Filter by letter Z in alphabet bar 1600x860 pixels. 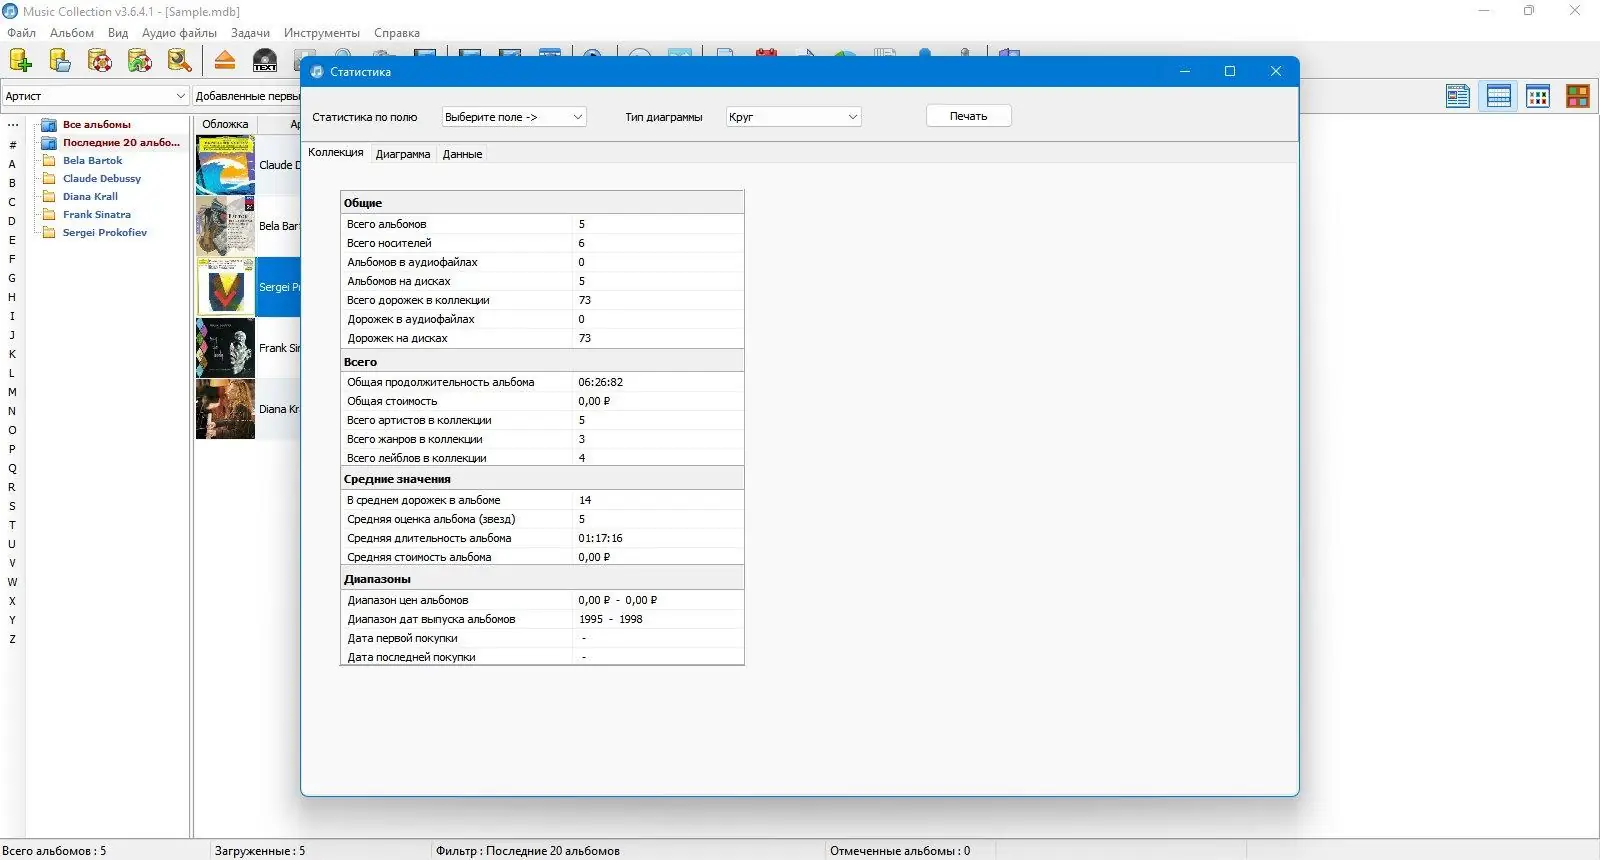point(12,639)
